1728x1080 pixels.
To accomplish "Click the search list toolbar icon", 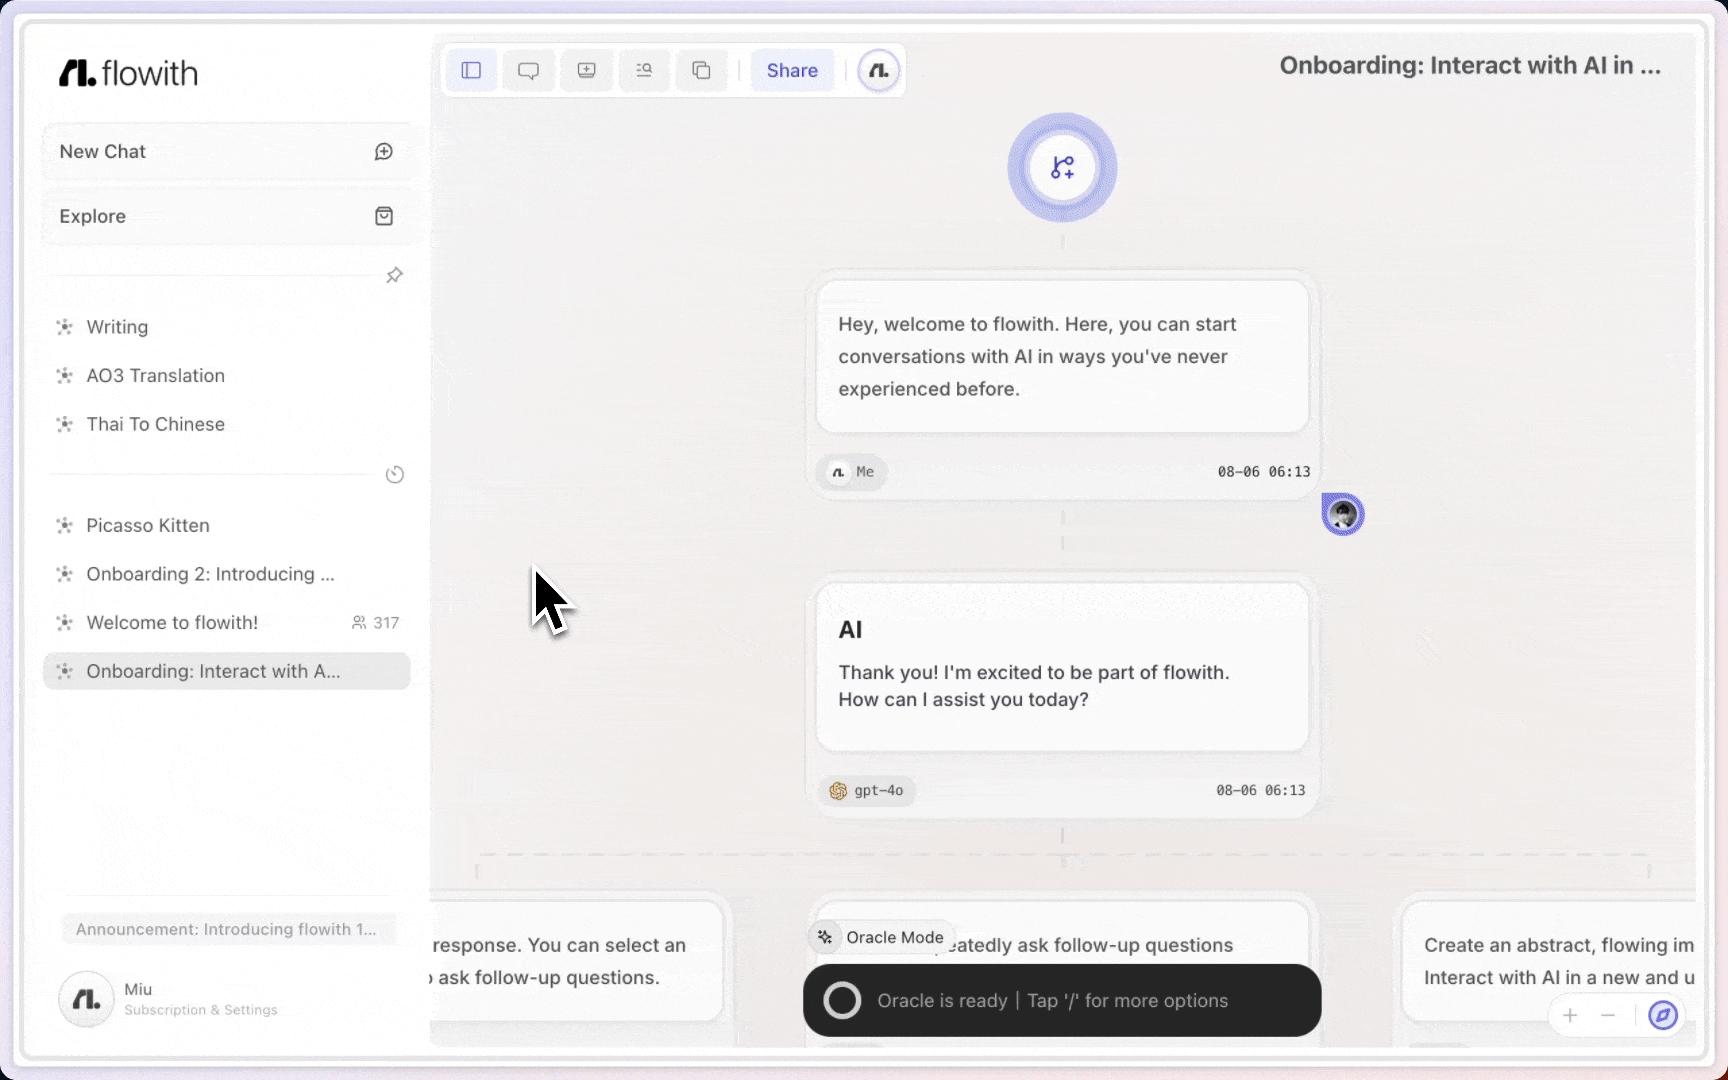I will [x=644, y=70].
